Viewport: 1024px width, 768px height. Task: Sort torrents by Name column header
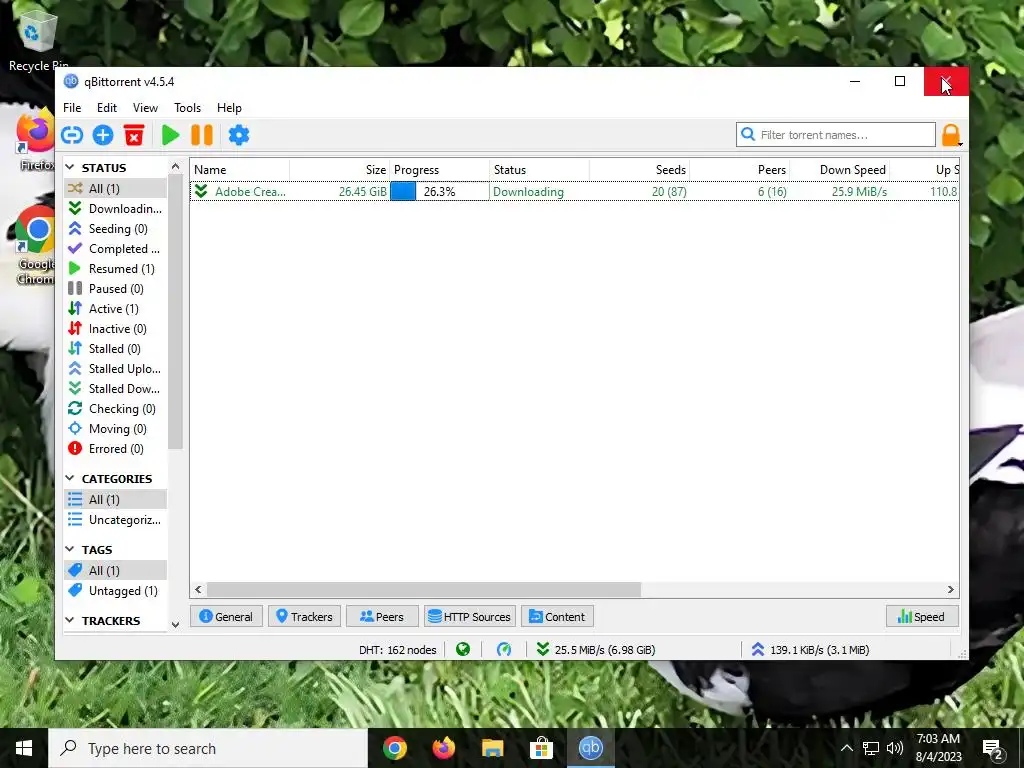point(240,170)
